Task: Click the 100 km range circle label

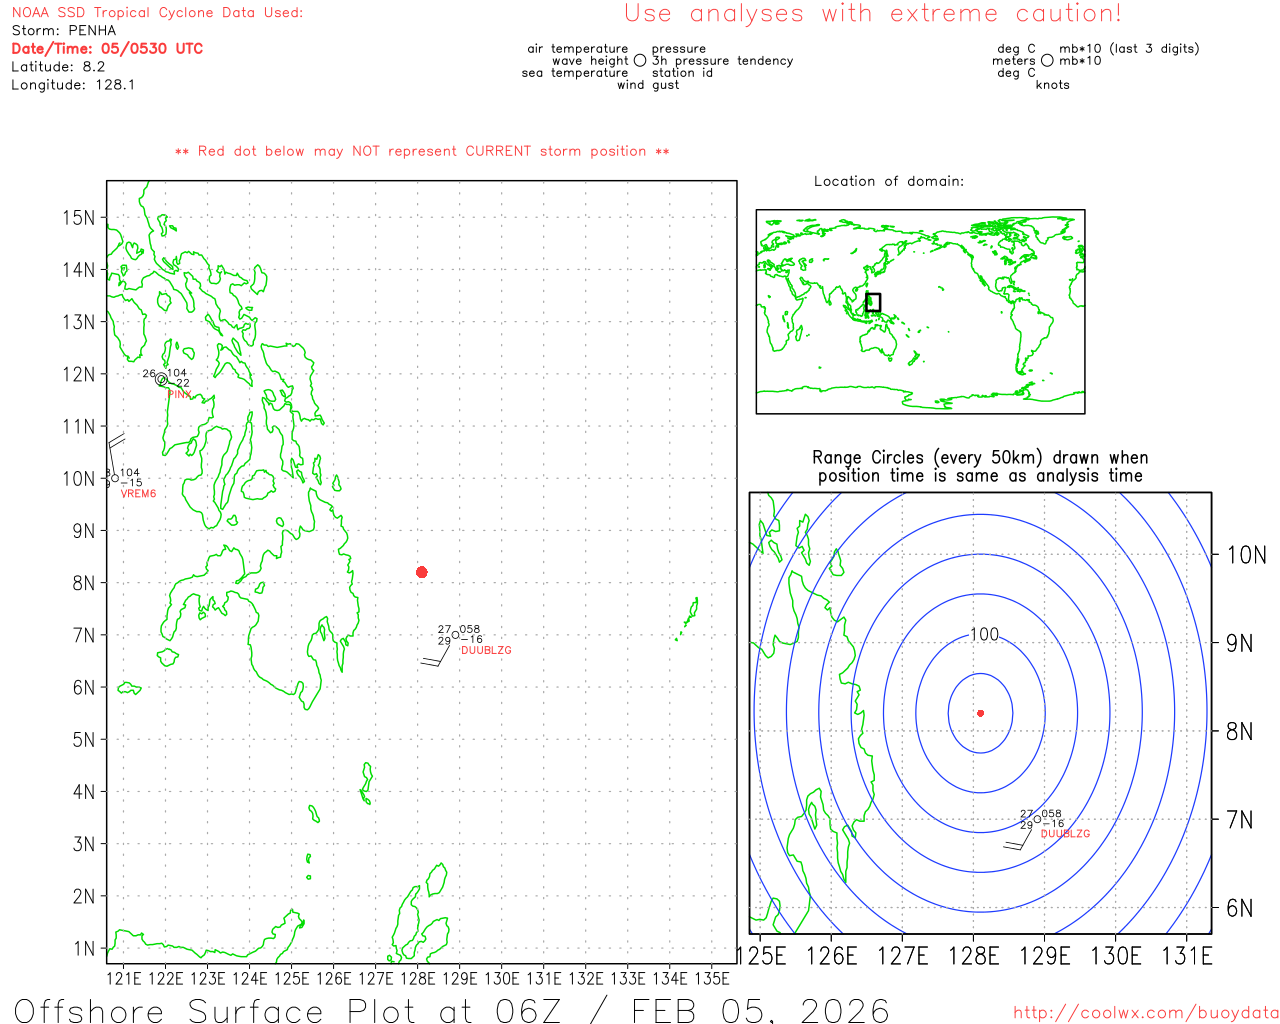Action: (x=985, y=634)
